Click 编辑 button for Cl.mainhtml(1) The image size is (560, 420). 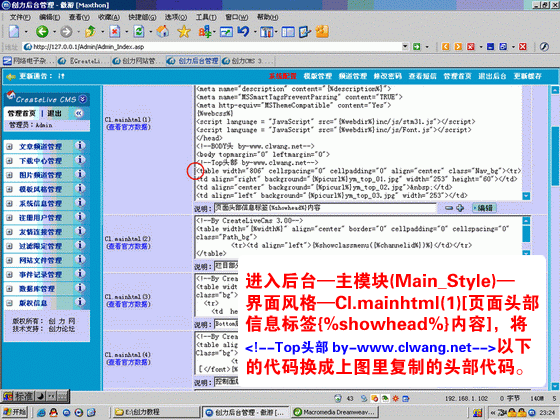[484, 208]
